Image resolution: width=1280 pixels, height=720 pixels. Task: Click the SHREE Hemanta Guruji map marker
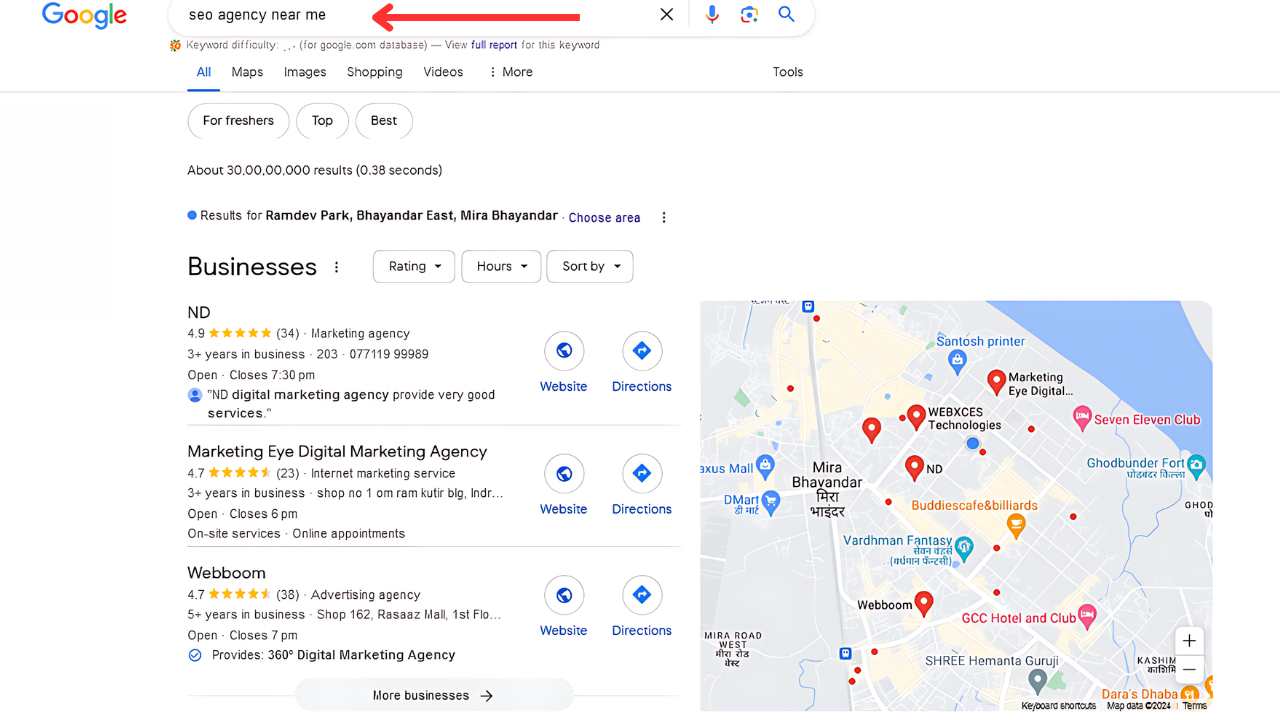click(1038, 680)
